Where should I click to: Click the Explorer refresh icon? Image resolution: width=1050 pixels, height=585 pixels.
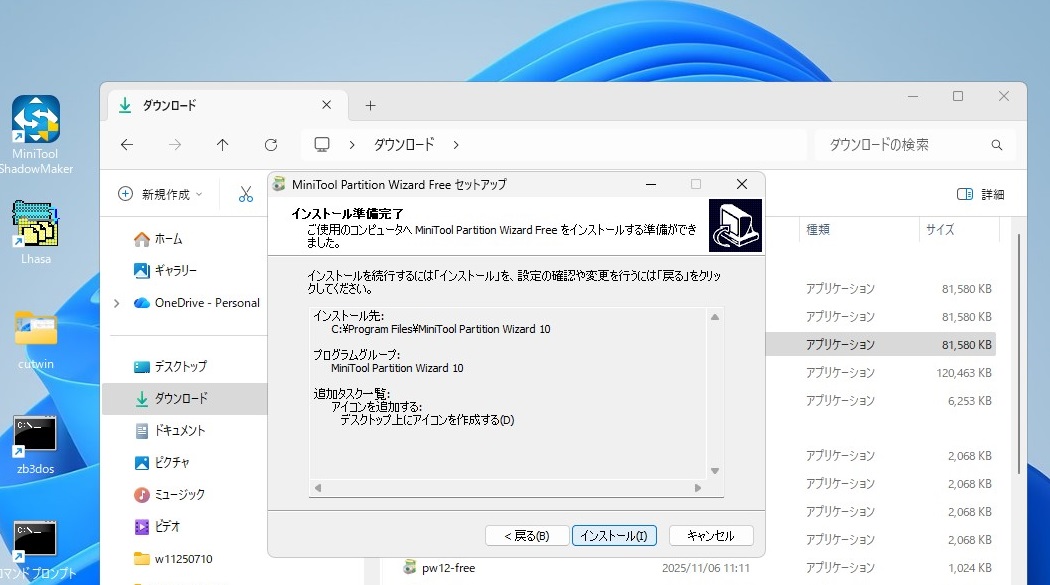(271, 145)
